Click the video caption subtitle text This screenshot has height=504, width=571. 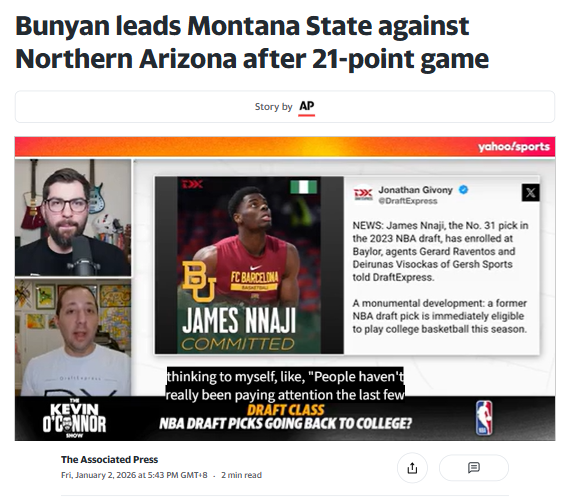click(285, 386)
